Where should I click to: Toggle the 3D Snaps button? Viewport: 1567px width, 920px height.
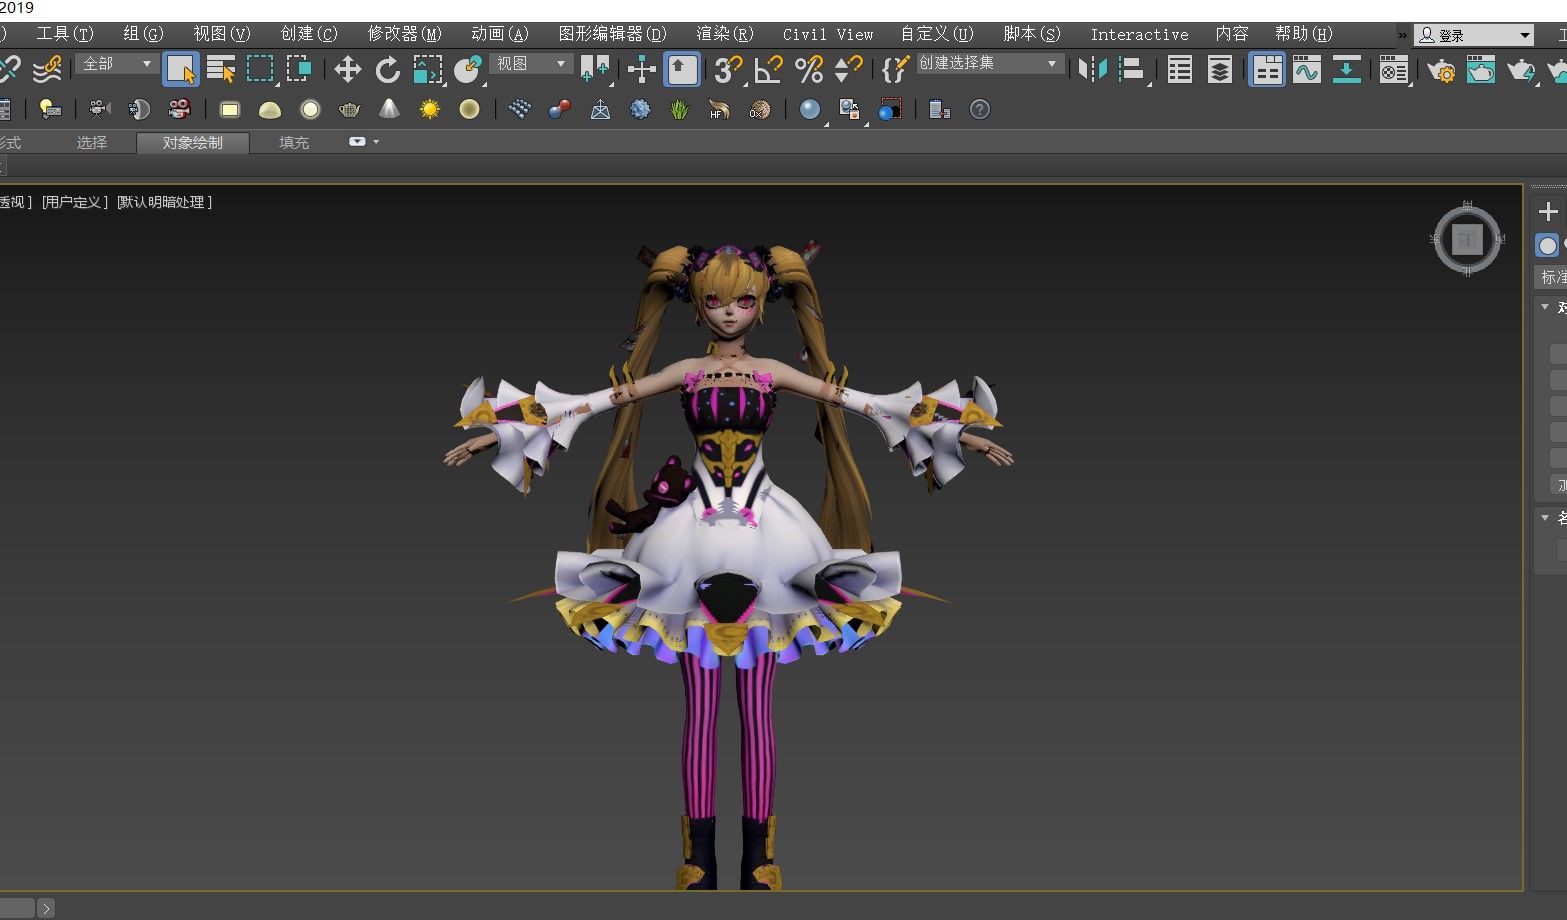click(x=728, y=69)
